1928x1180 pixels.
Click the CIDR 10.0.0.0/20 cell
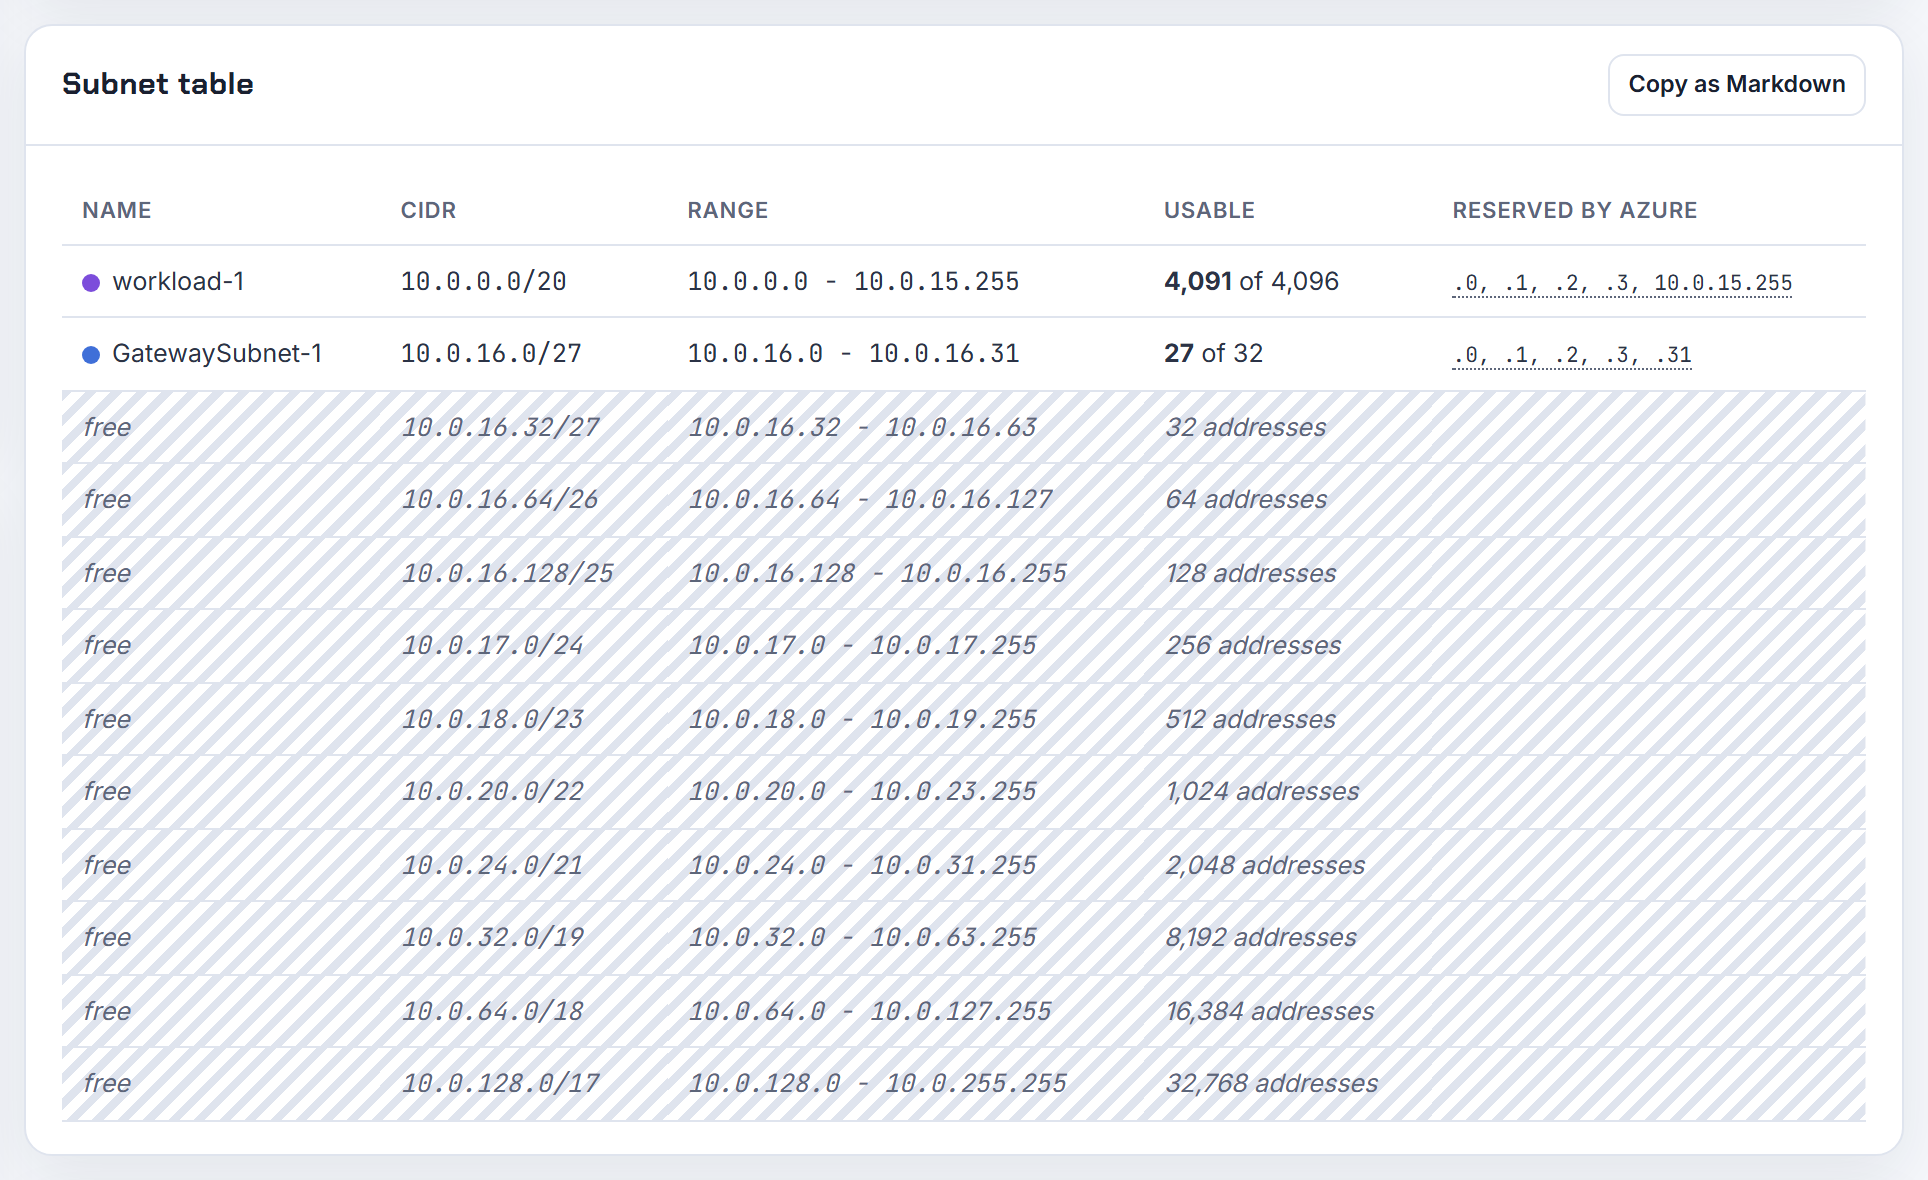[x=484, y=282]
